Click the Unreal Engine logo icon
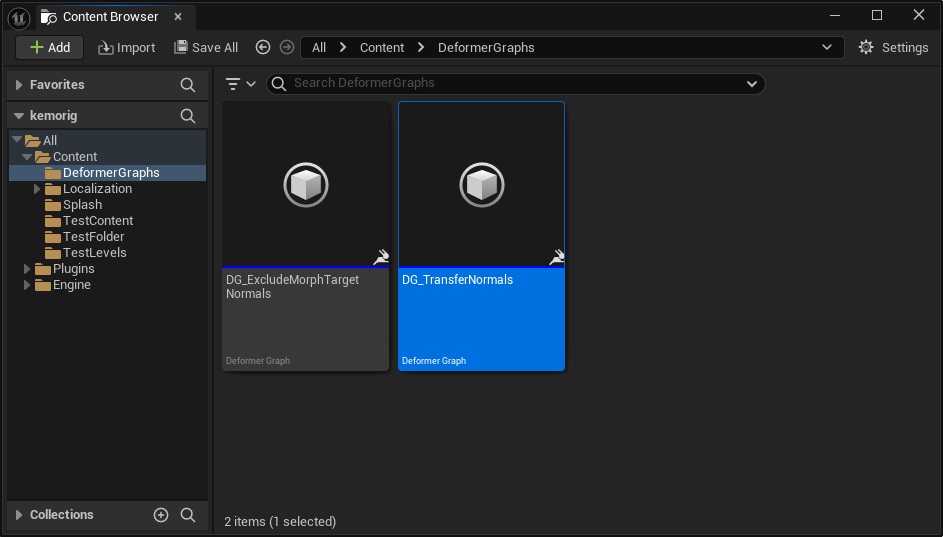 pos(18,16)
